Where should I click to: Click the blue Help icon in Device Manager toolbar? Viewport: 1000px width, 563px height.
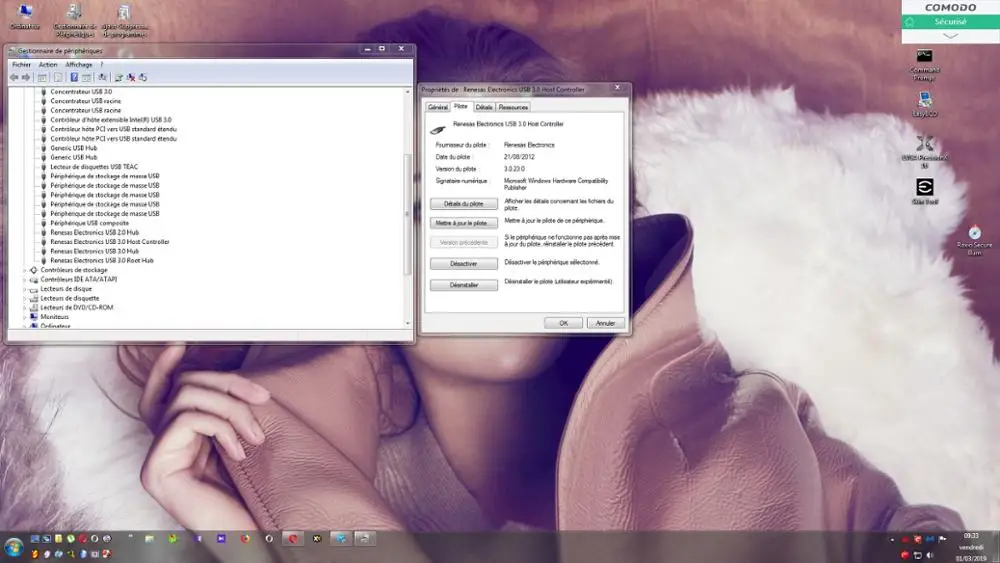point(74,77)
